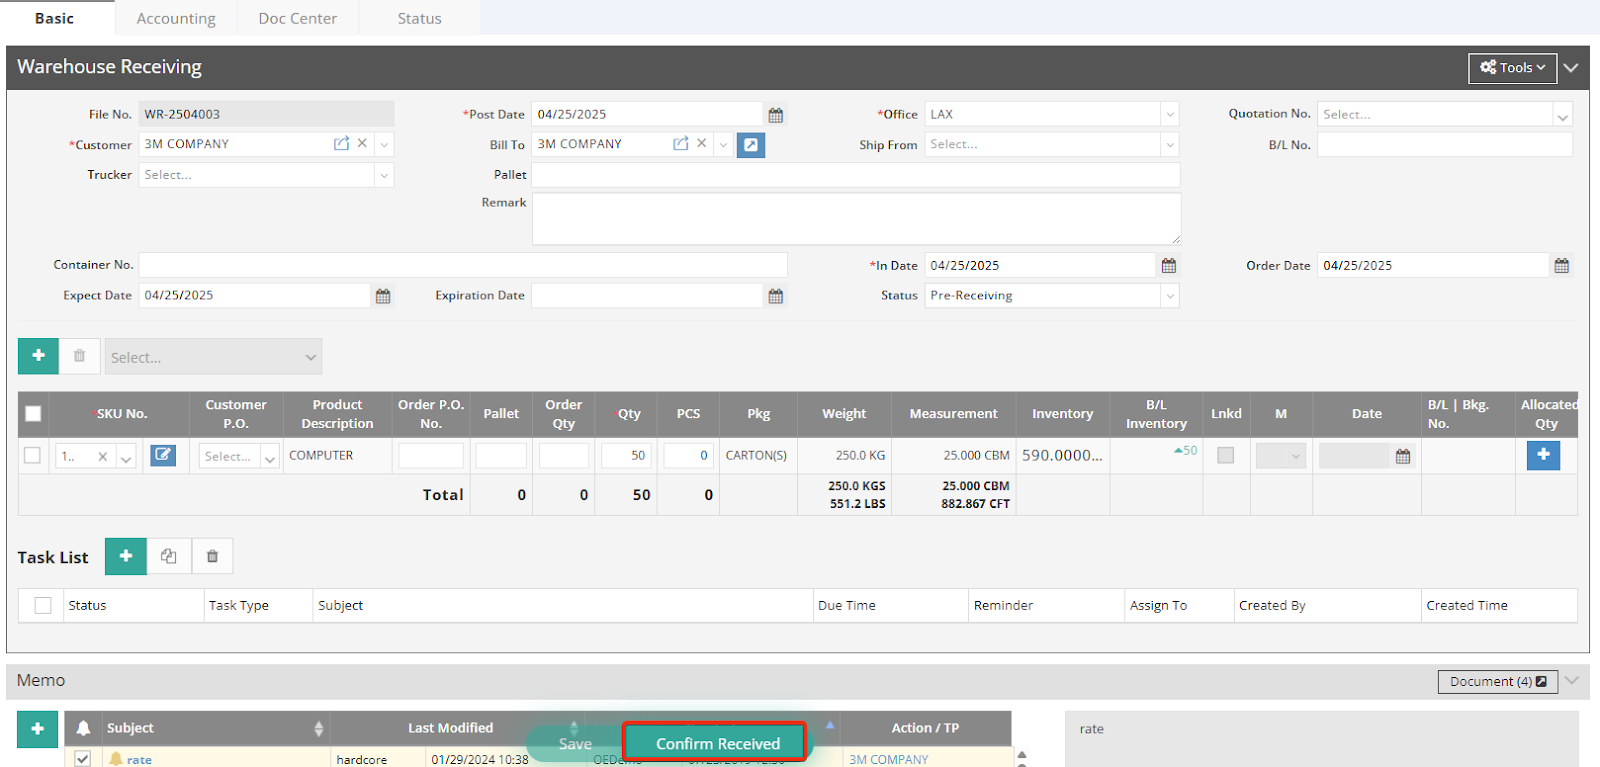Click the copy icon in Task List

pyautogui.click(x=169, y=556)
